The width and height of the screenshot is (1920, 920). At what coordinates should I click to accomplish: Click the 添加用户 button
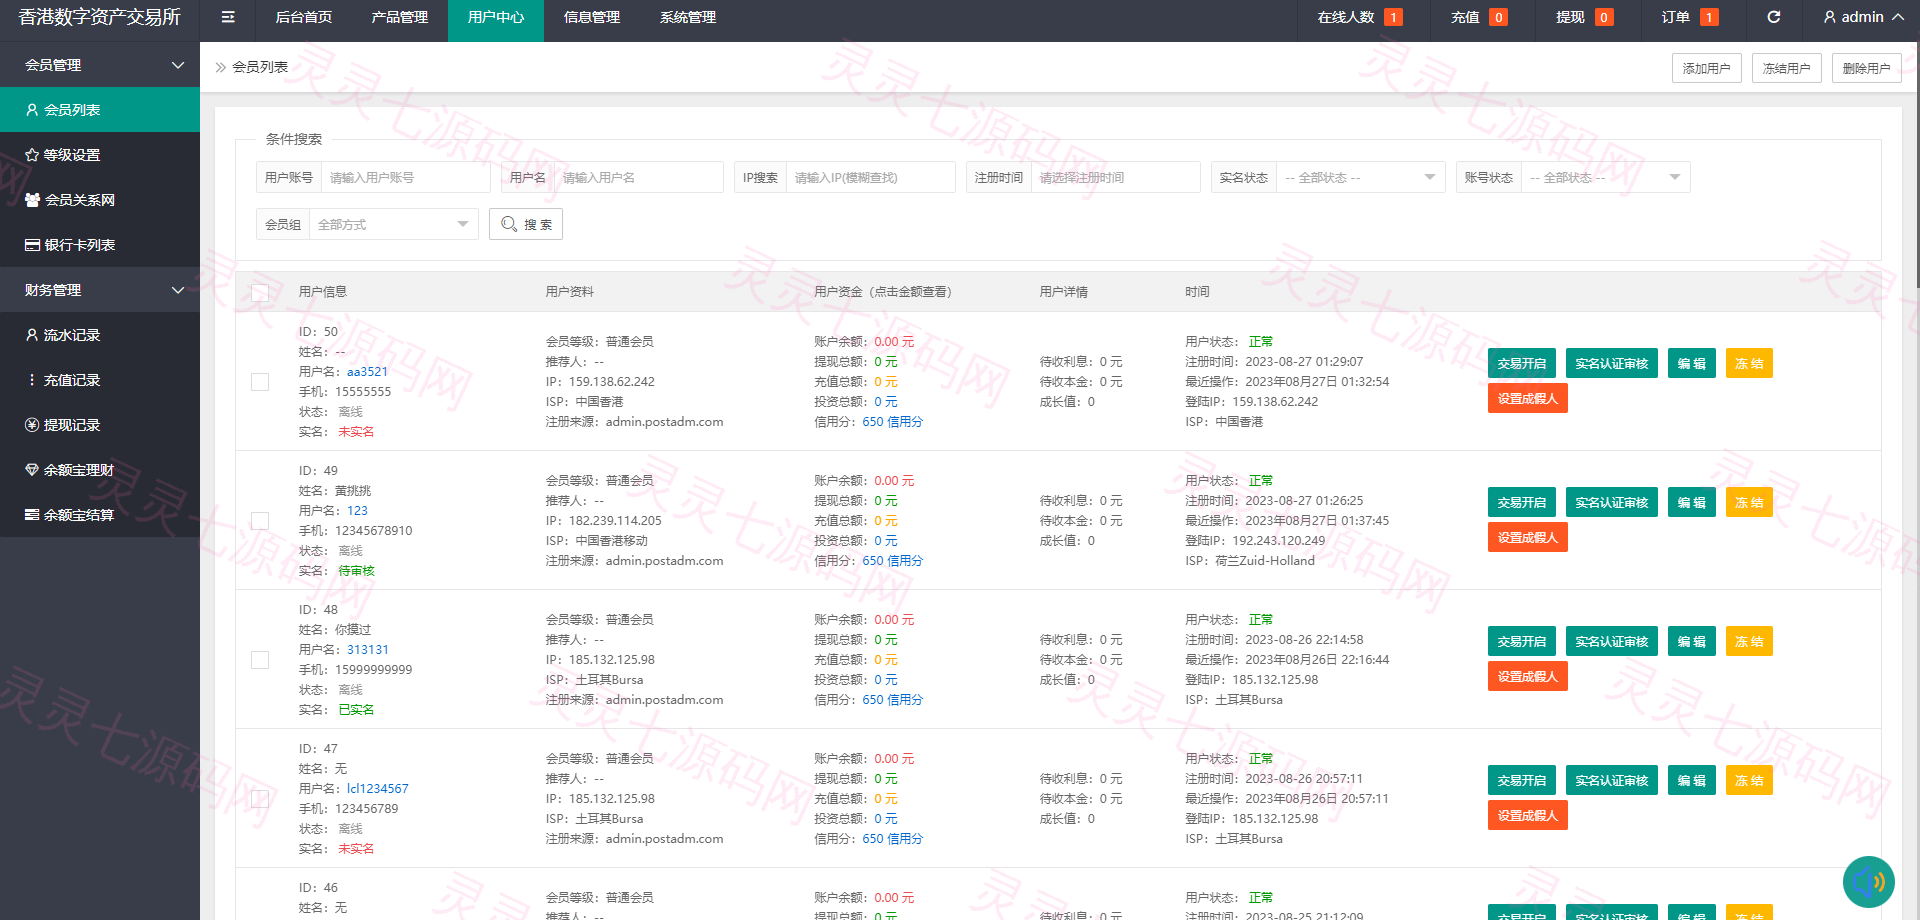tap(1707, 68)
